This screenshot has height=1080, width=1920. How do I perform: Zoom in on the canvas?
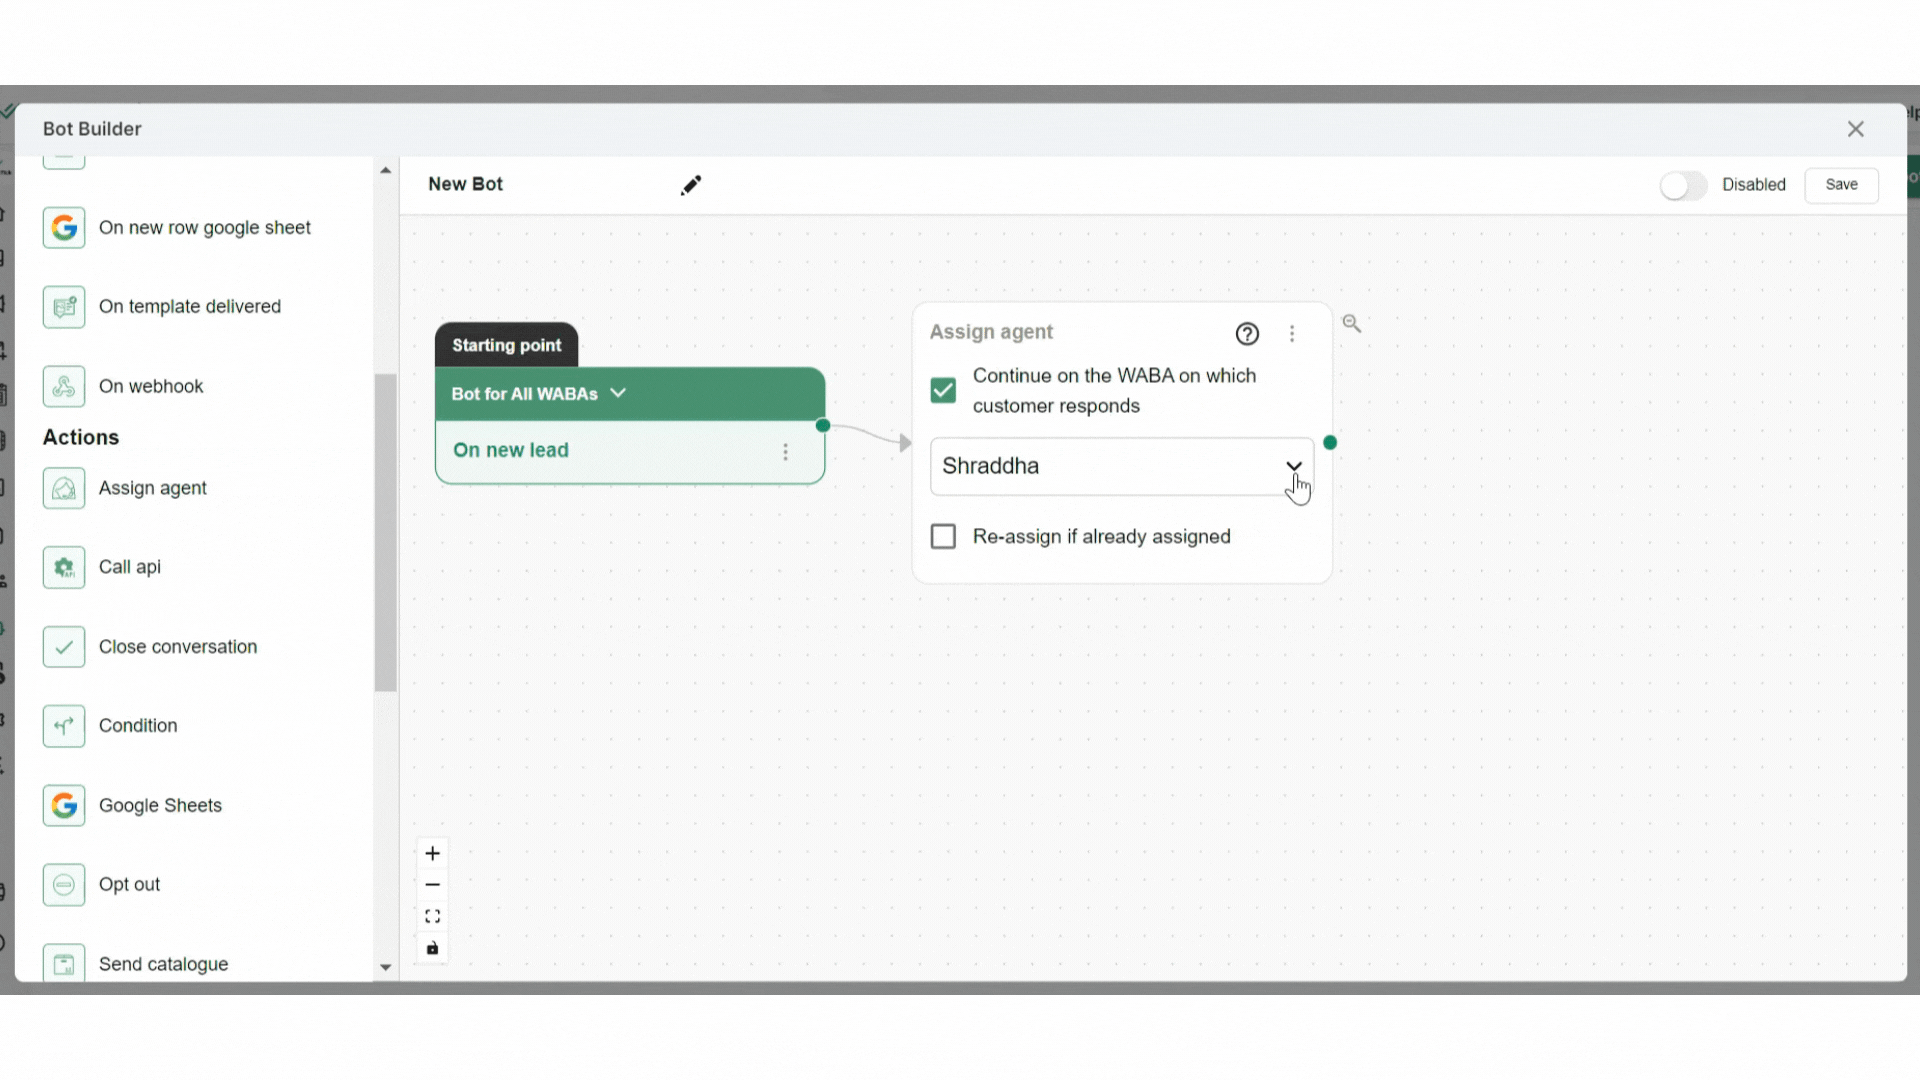point(432,853)
